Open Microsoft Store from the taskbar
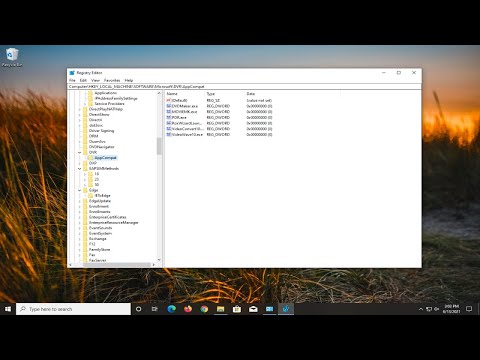The width and height of the screenshot is (480, 360). (237, 309)
